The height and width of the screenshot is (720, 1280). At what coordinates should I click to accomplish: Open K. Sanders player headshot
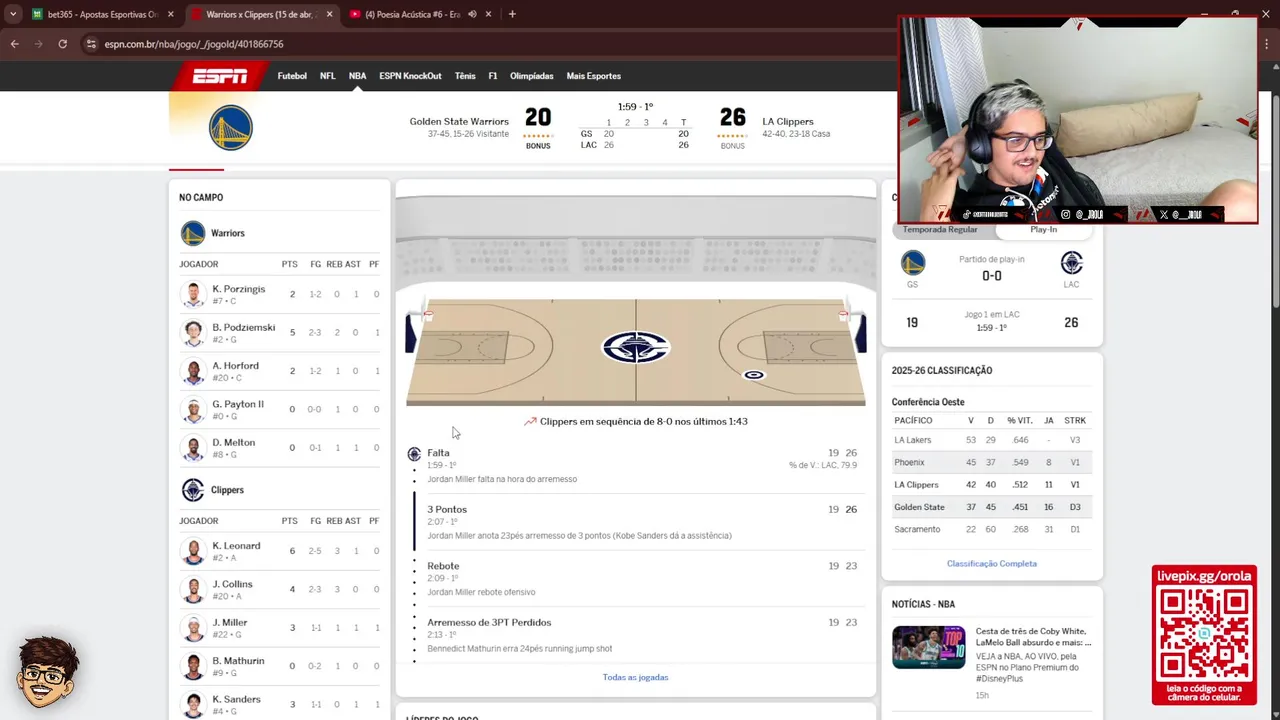193,704
